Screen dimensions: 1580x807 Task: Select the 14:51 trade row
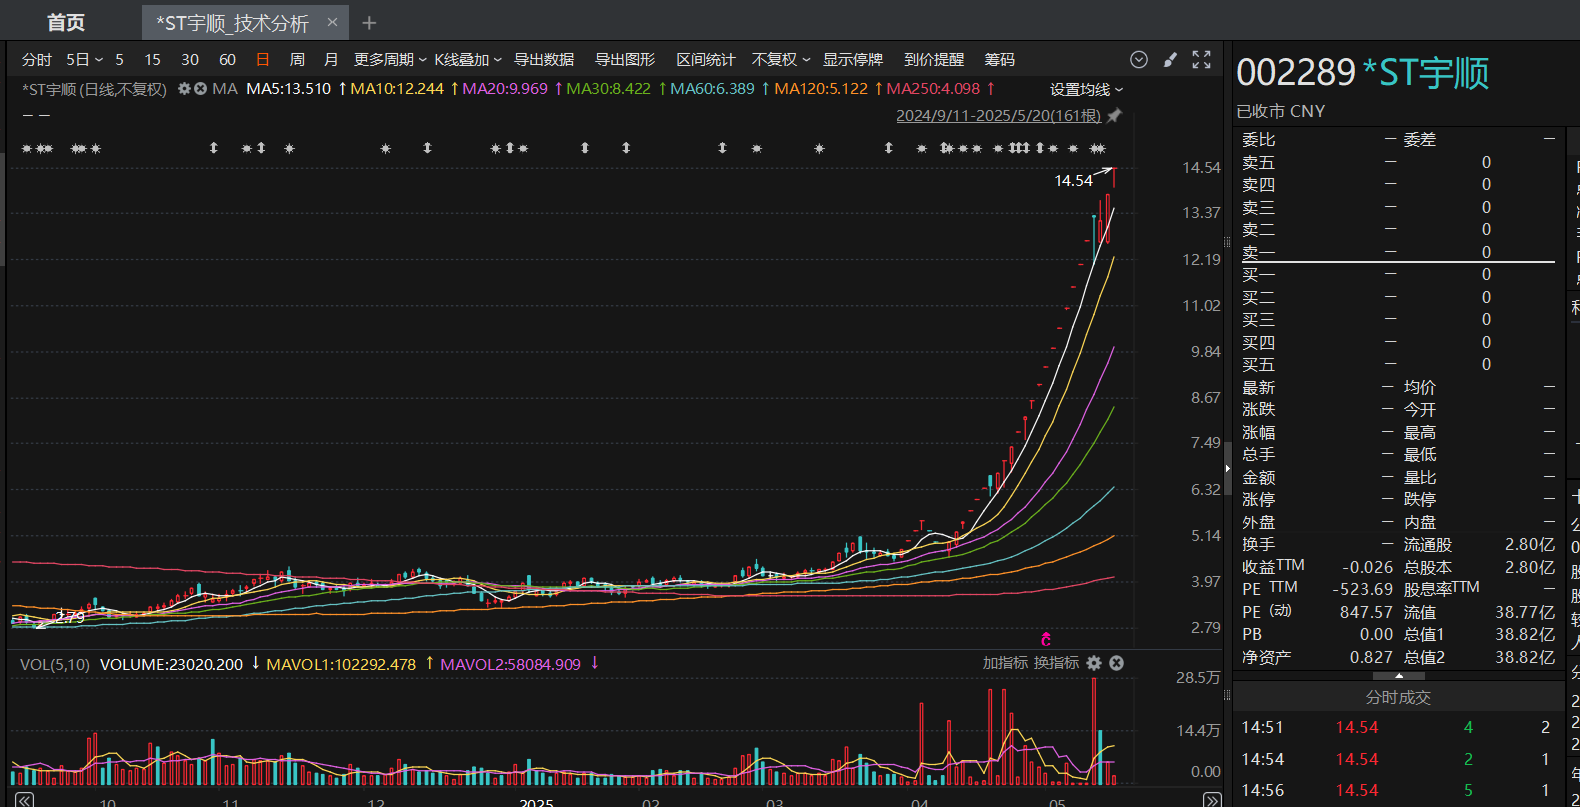(x=1398, y=727)
